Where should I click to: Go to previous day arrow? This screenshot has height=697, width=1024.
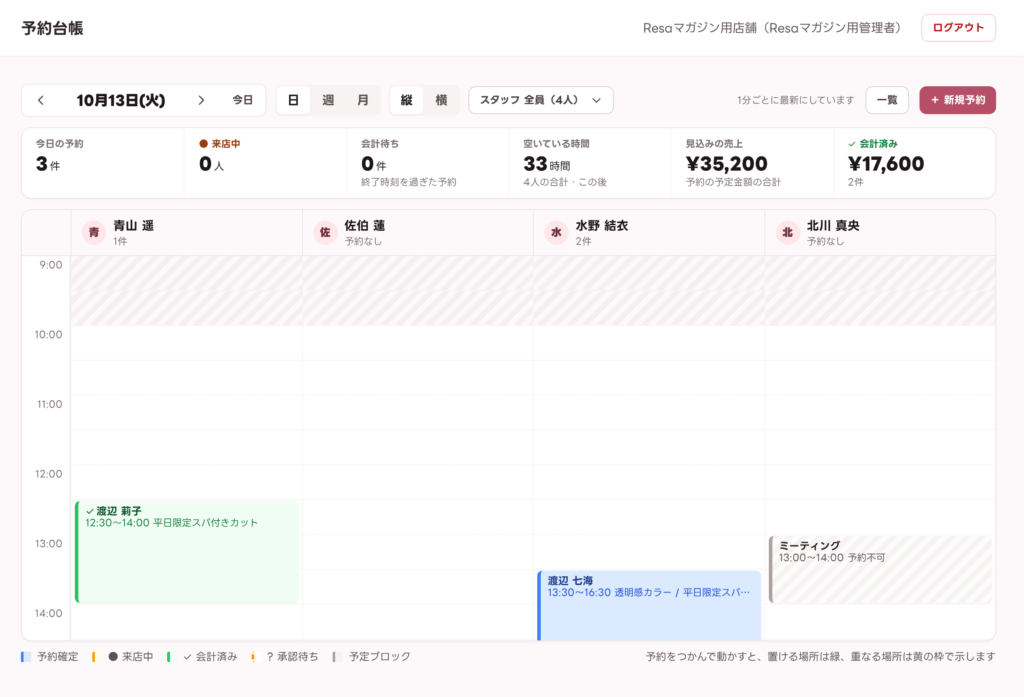coord(41,100)
